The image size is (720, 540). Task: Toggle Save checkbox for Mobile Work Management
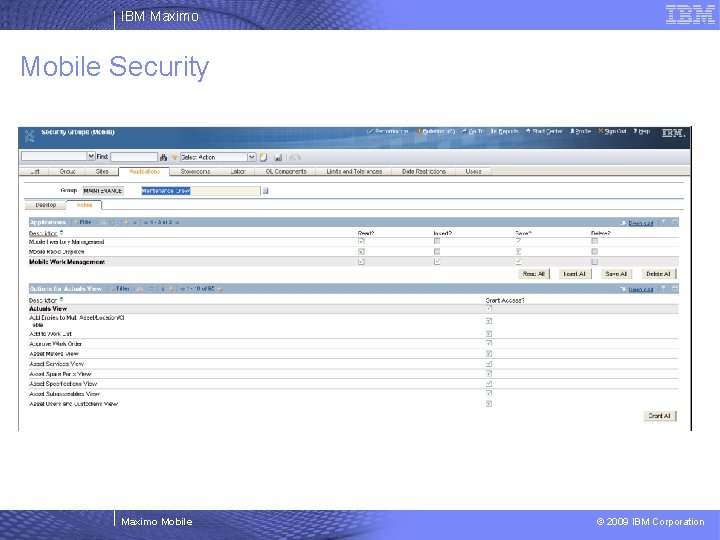[x=518, y=262]
